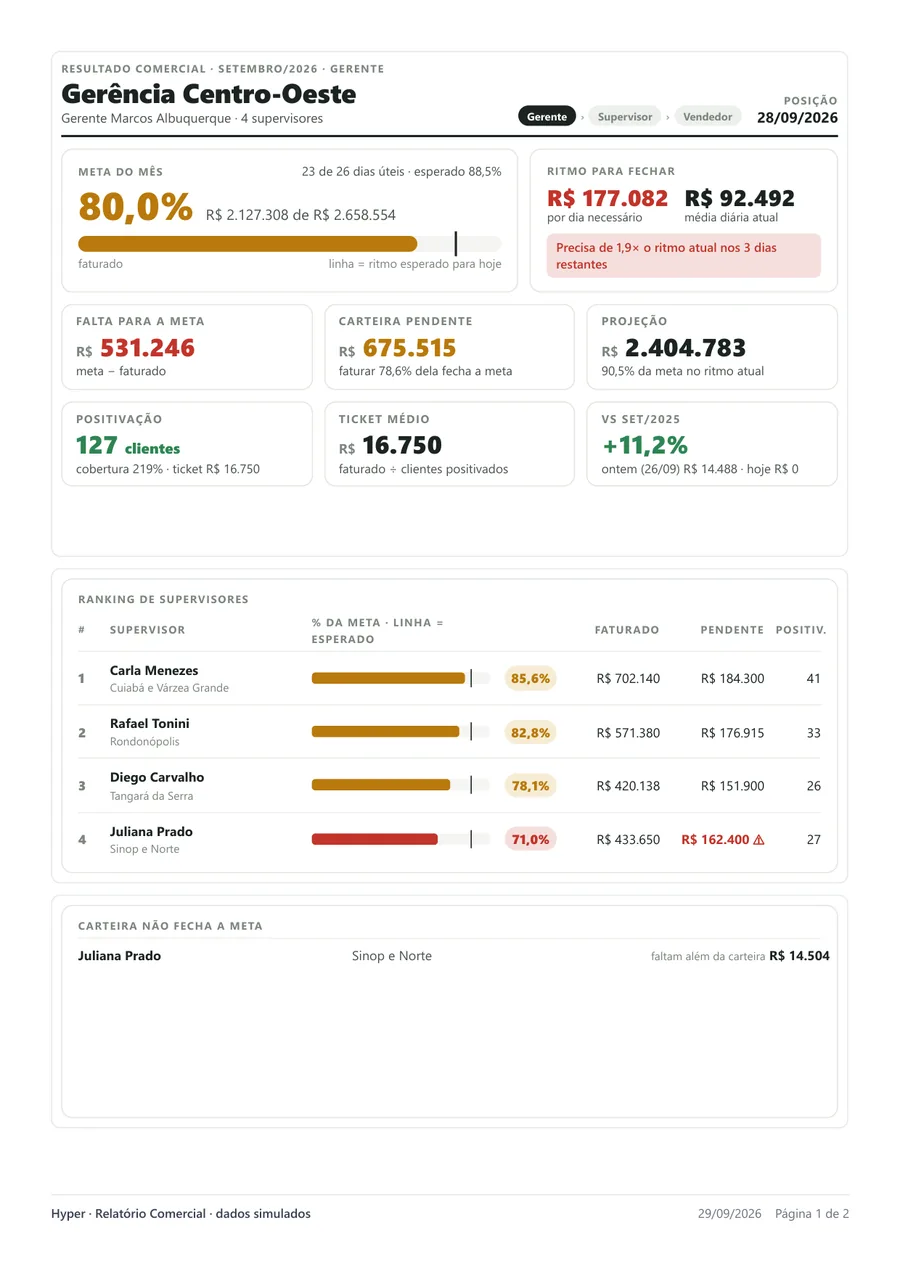
Task: Select the Gerente breadcrumb pill
Action: point(547,116)
